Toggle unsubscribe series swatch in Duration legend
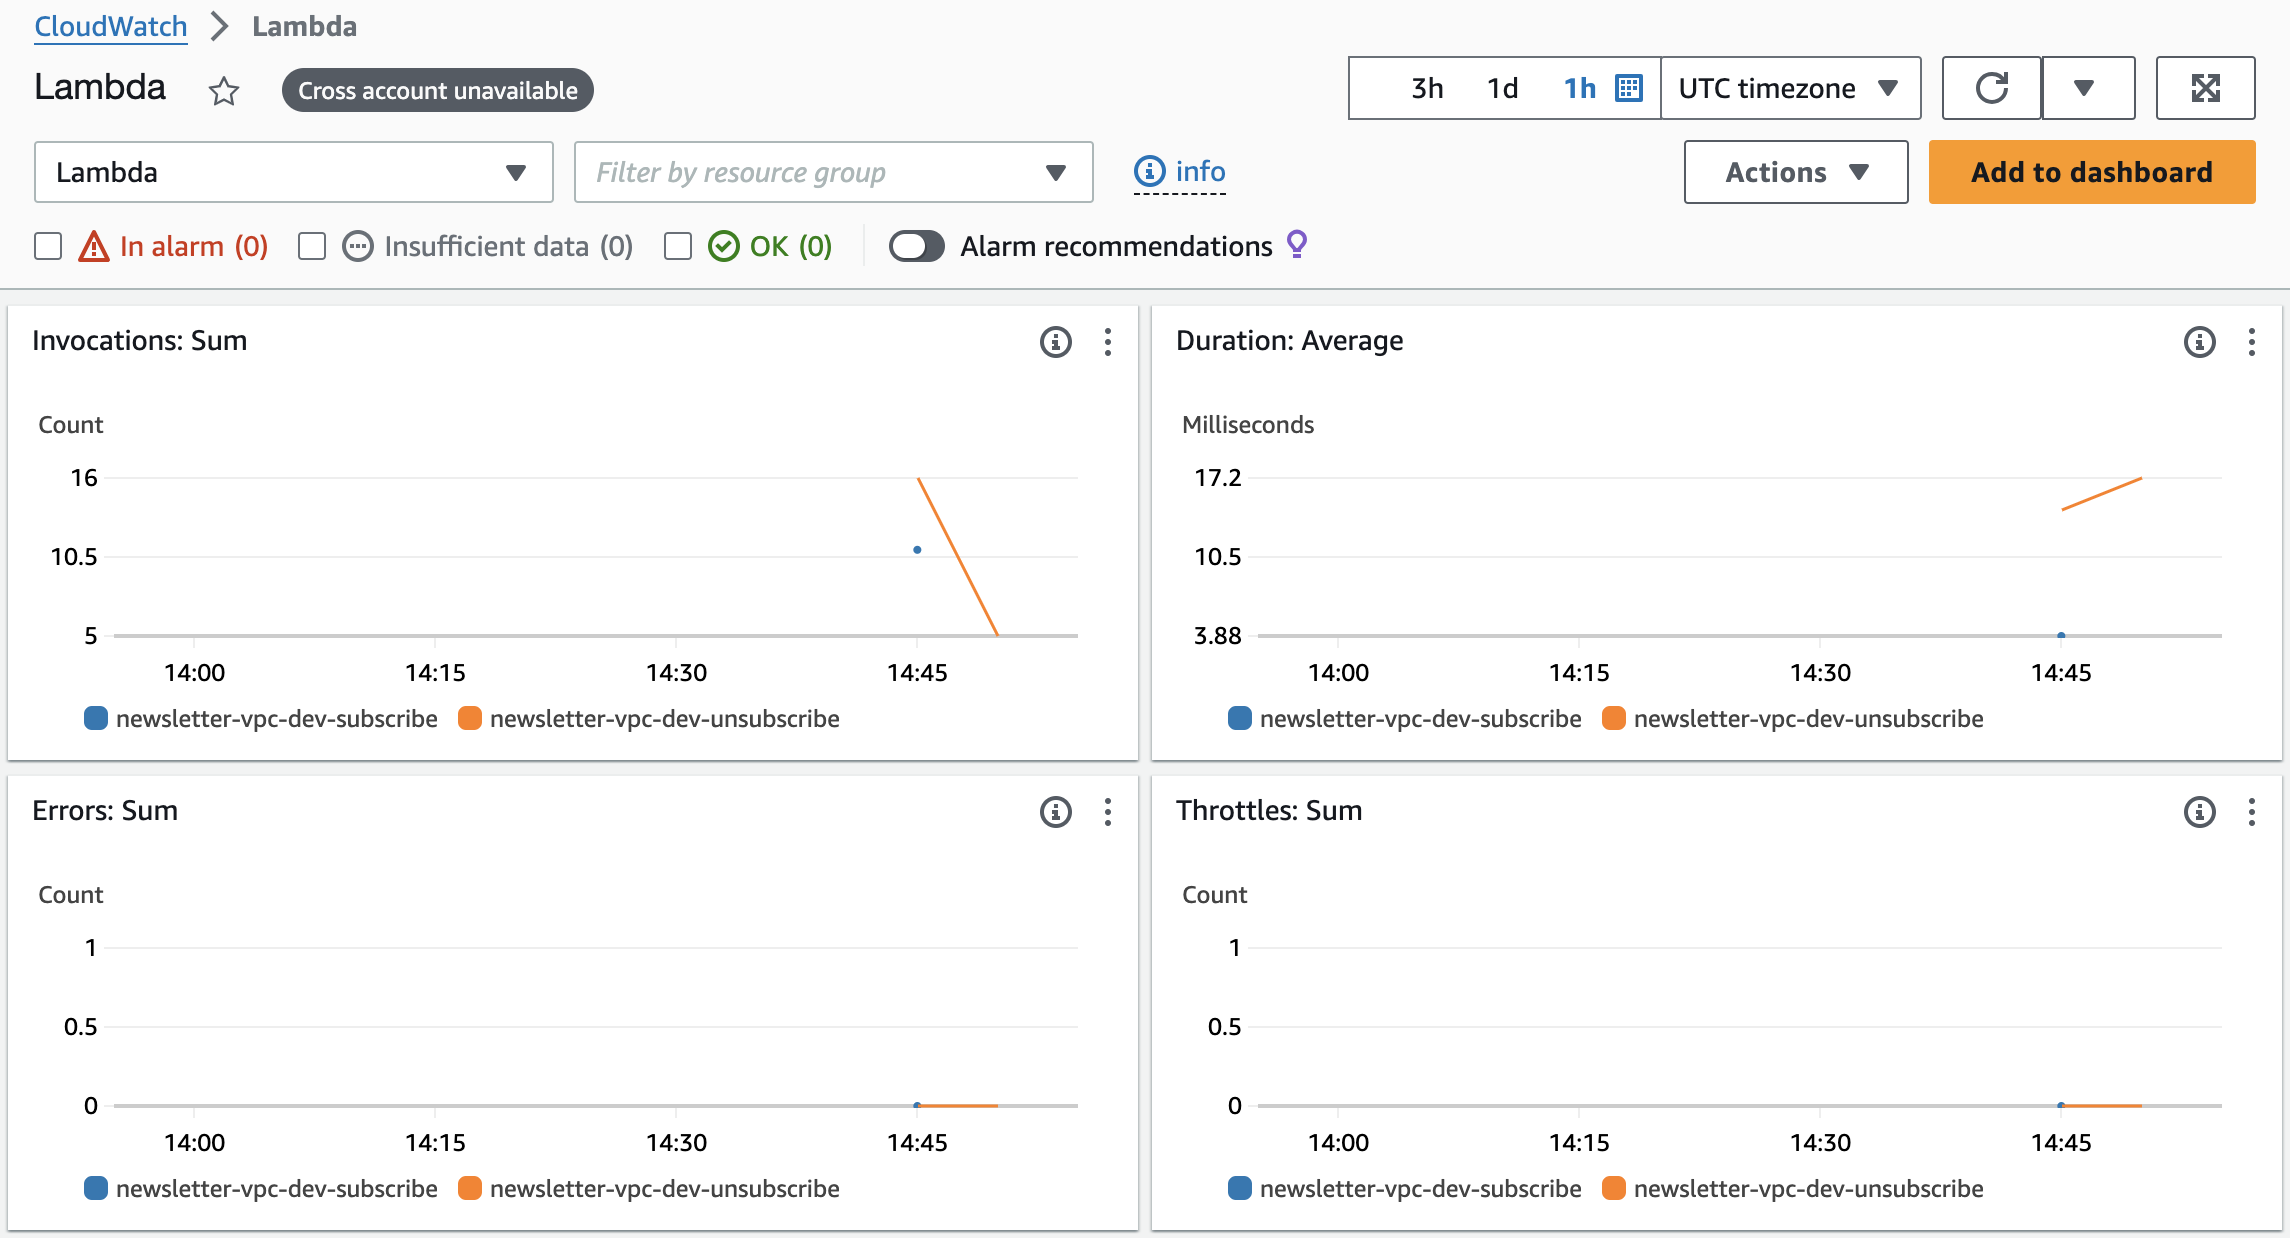This screenshot has height=1238, width=2290. point(1614,718)
